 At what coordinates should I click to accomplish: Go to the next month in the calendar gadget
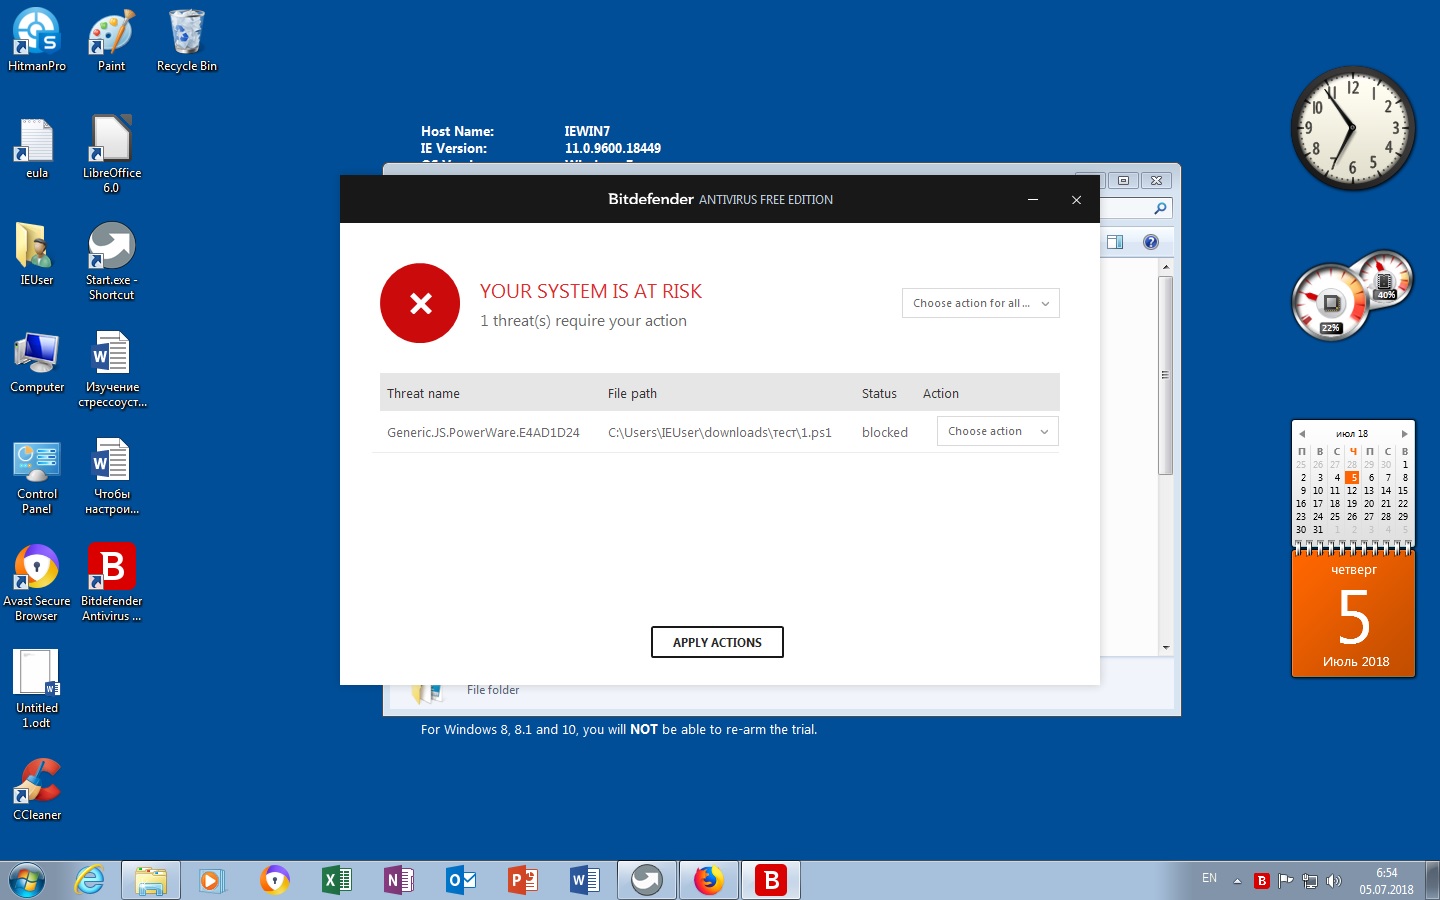coord(1404,434)
